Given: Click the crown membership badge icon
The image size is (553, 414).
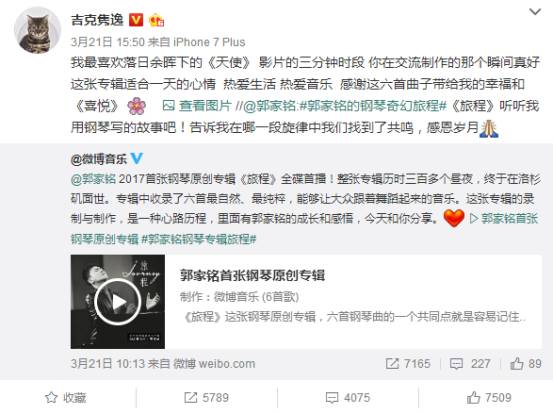Looking at the screenshot, I should (156, 20).
